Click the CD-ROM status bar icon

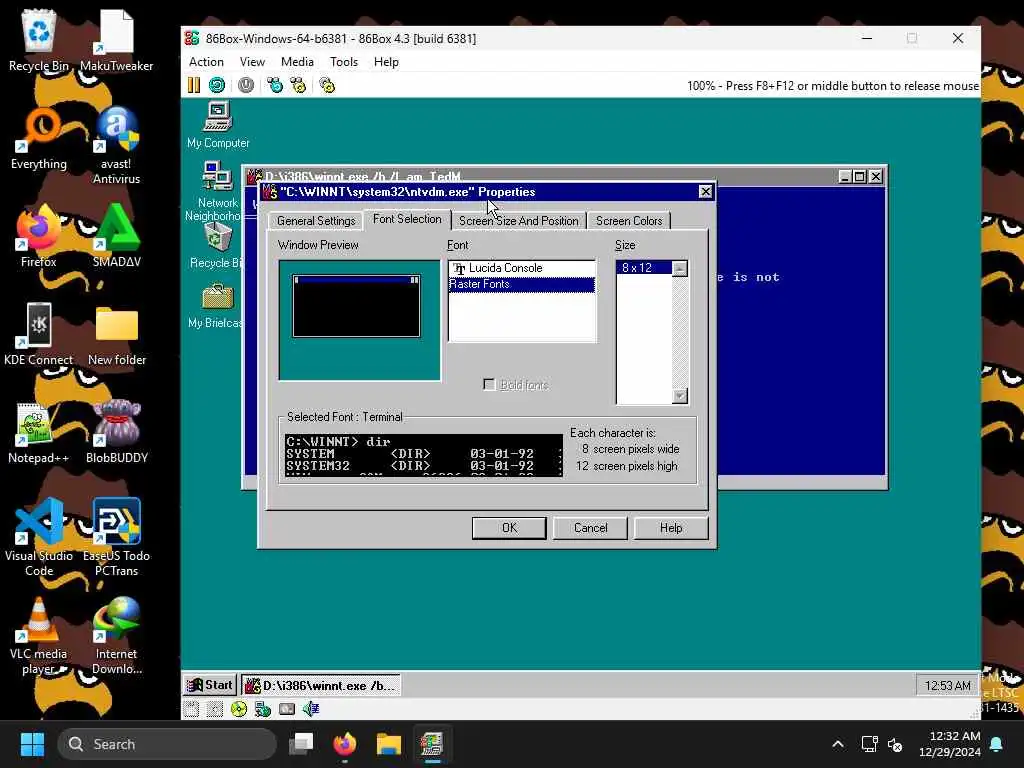click(239, 709)
